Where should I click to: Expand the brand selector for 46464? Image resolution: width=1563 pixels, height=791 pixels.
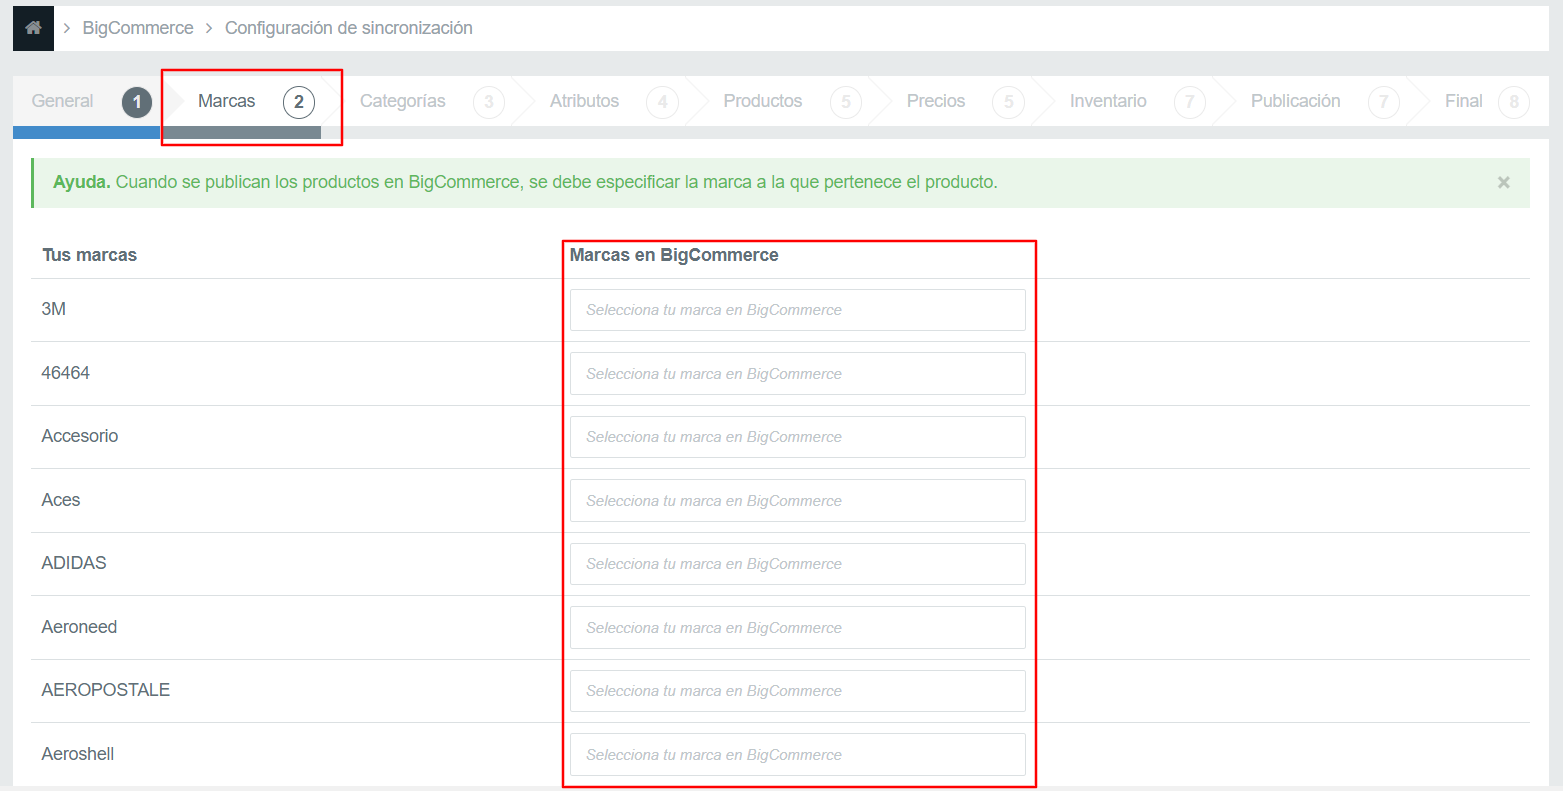798,373
